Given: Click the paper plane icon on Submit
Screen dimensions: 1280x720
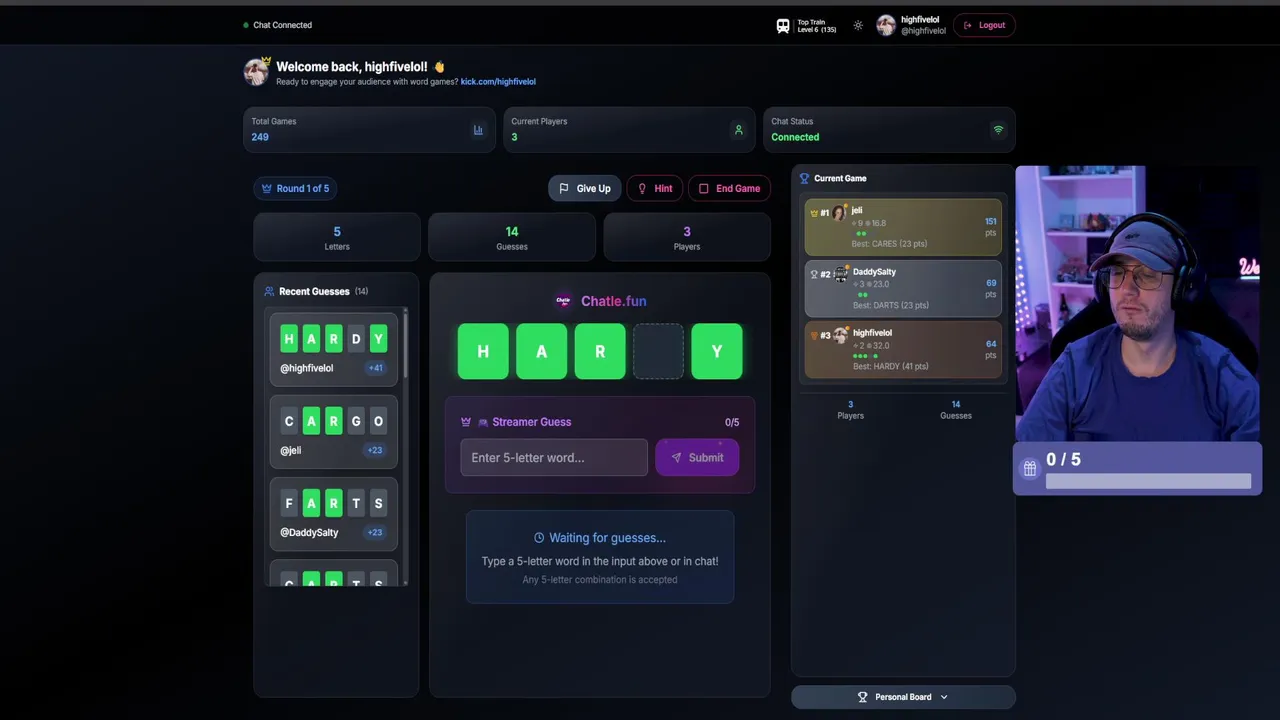Looking at the screenshot, I should click(676, 458).
